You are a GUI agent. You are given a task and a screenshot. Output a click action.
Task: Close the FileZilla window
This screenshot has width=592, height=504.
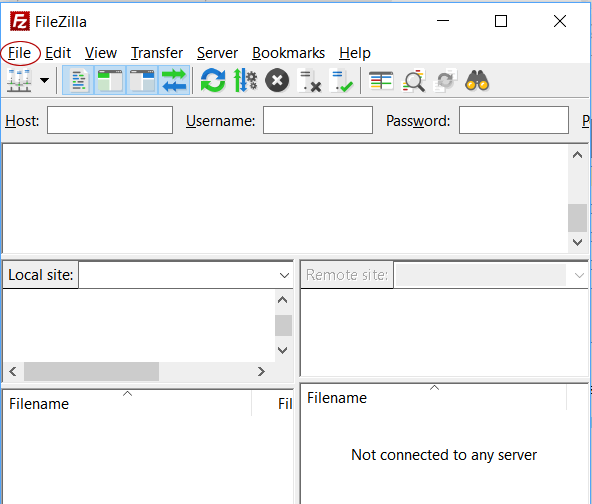[560, 21]
